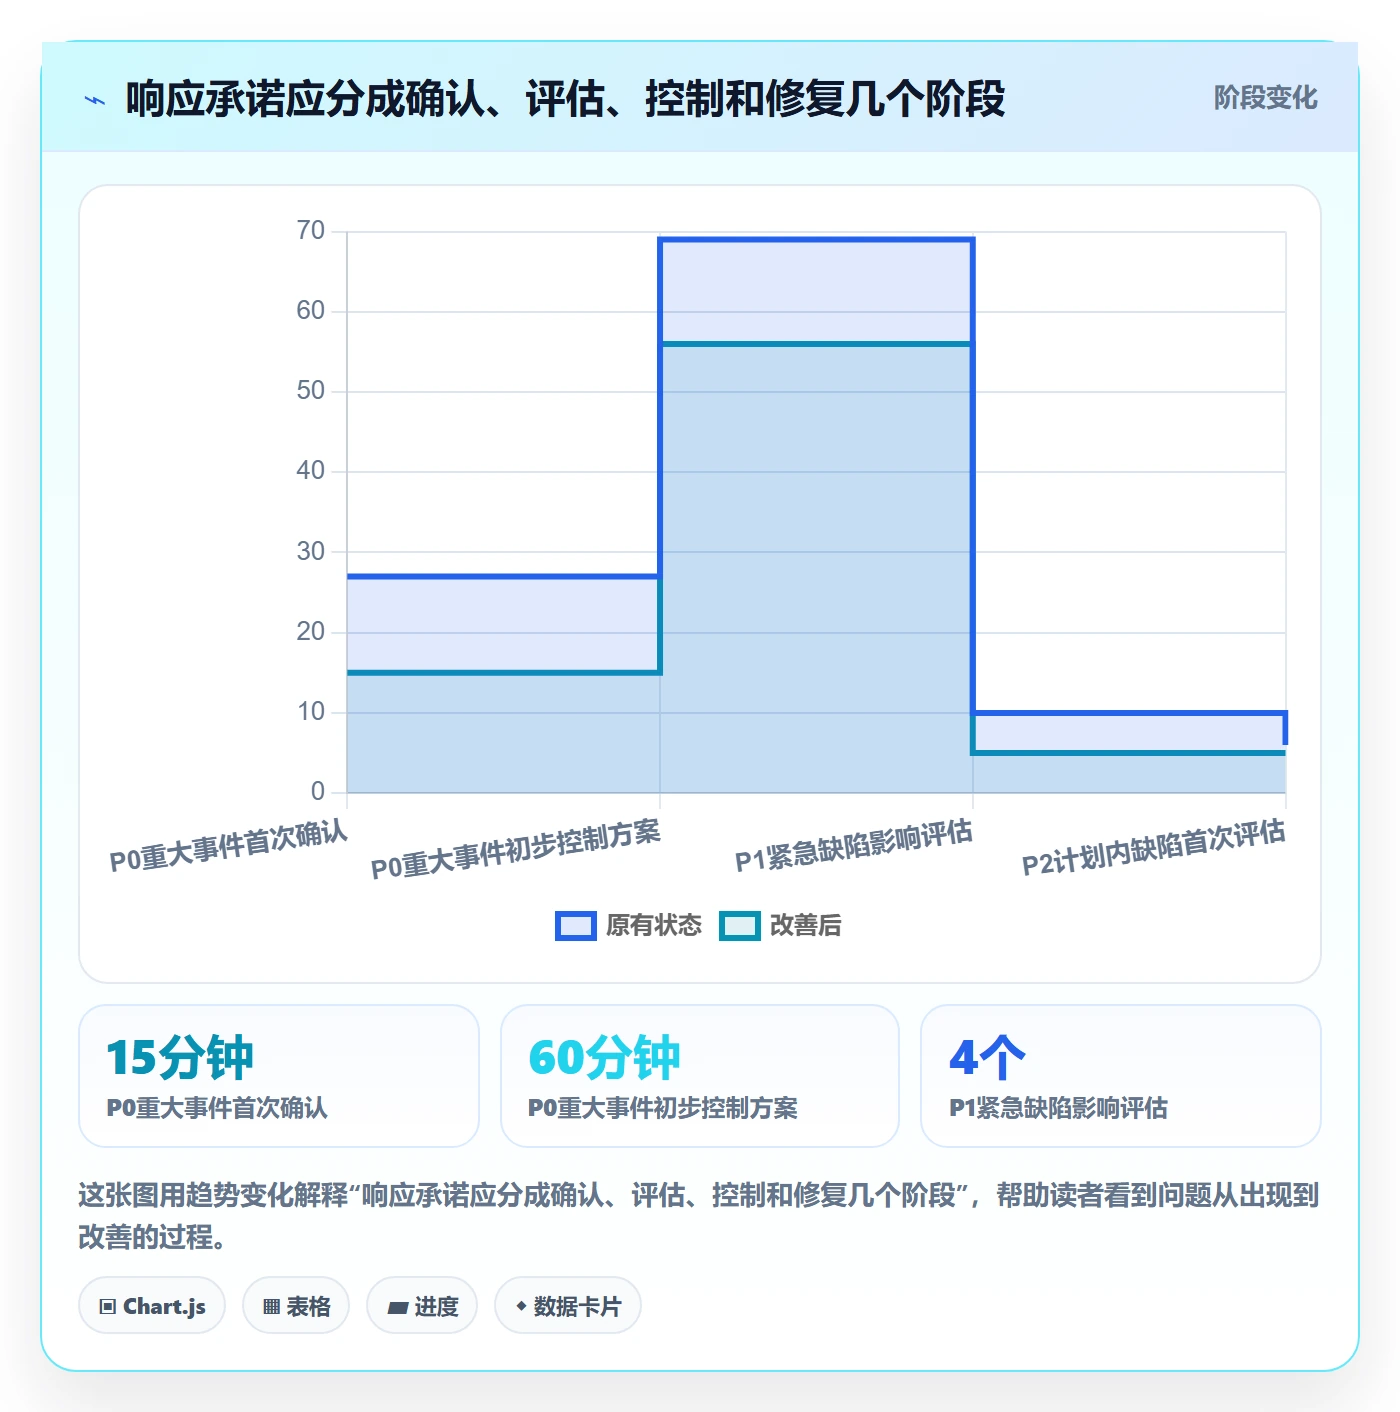The height and width of the screenshot is (1412, 1400).
Task: Click the y-axis value 50
Action: click(311, 391)
